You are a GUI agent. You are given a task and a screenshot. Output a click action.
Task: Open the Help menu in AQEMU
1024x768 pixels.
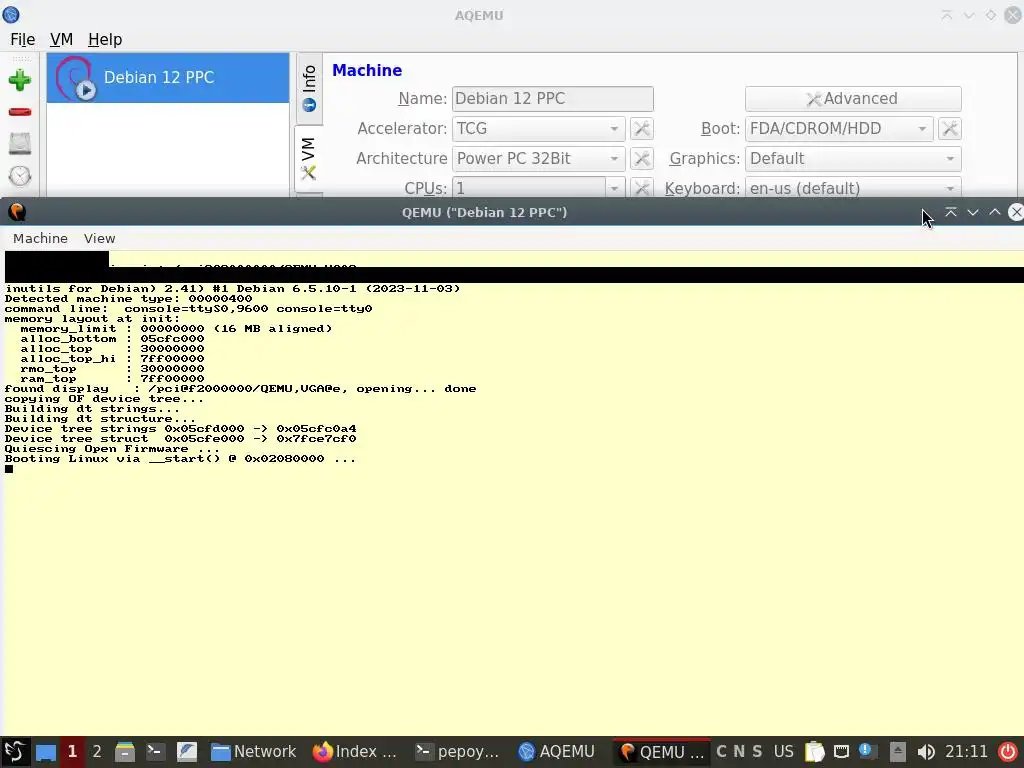click(x=104, y=39)
